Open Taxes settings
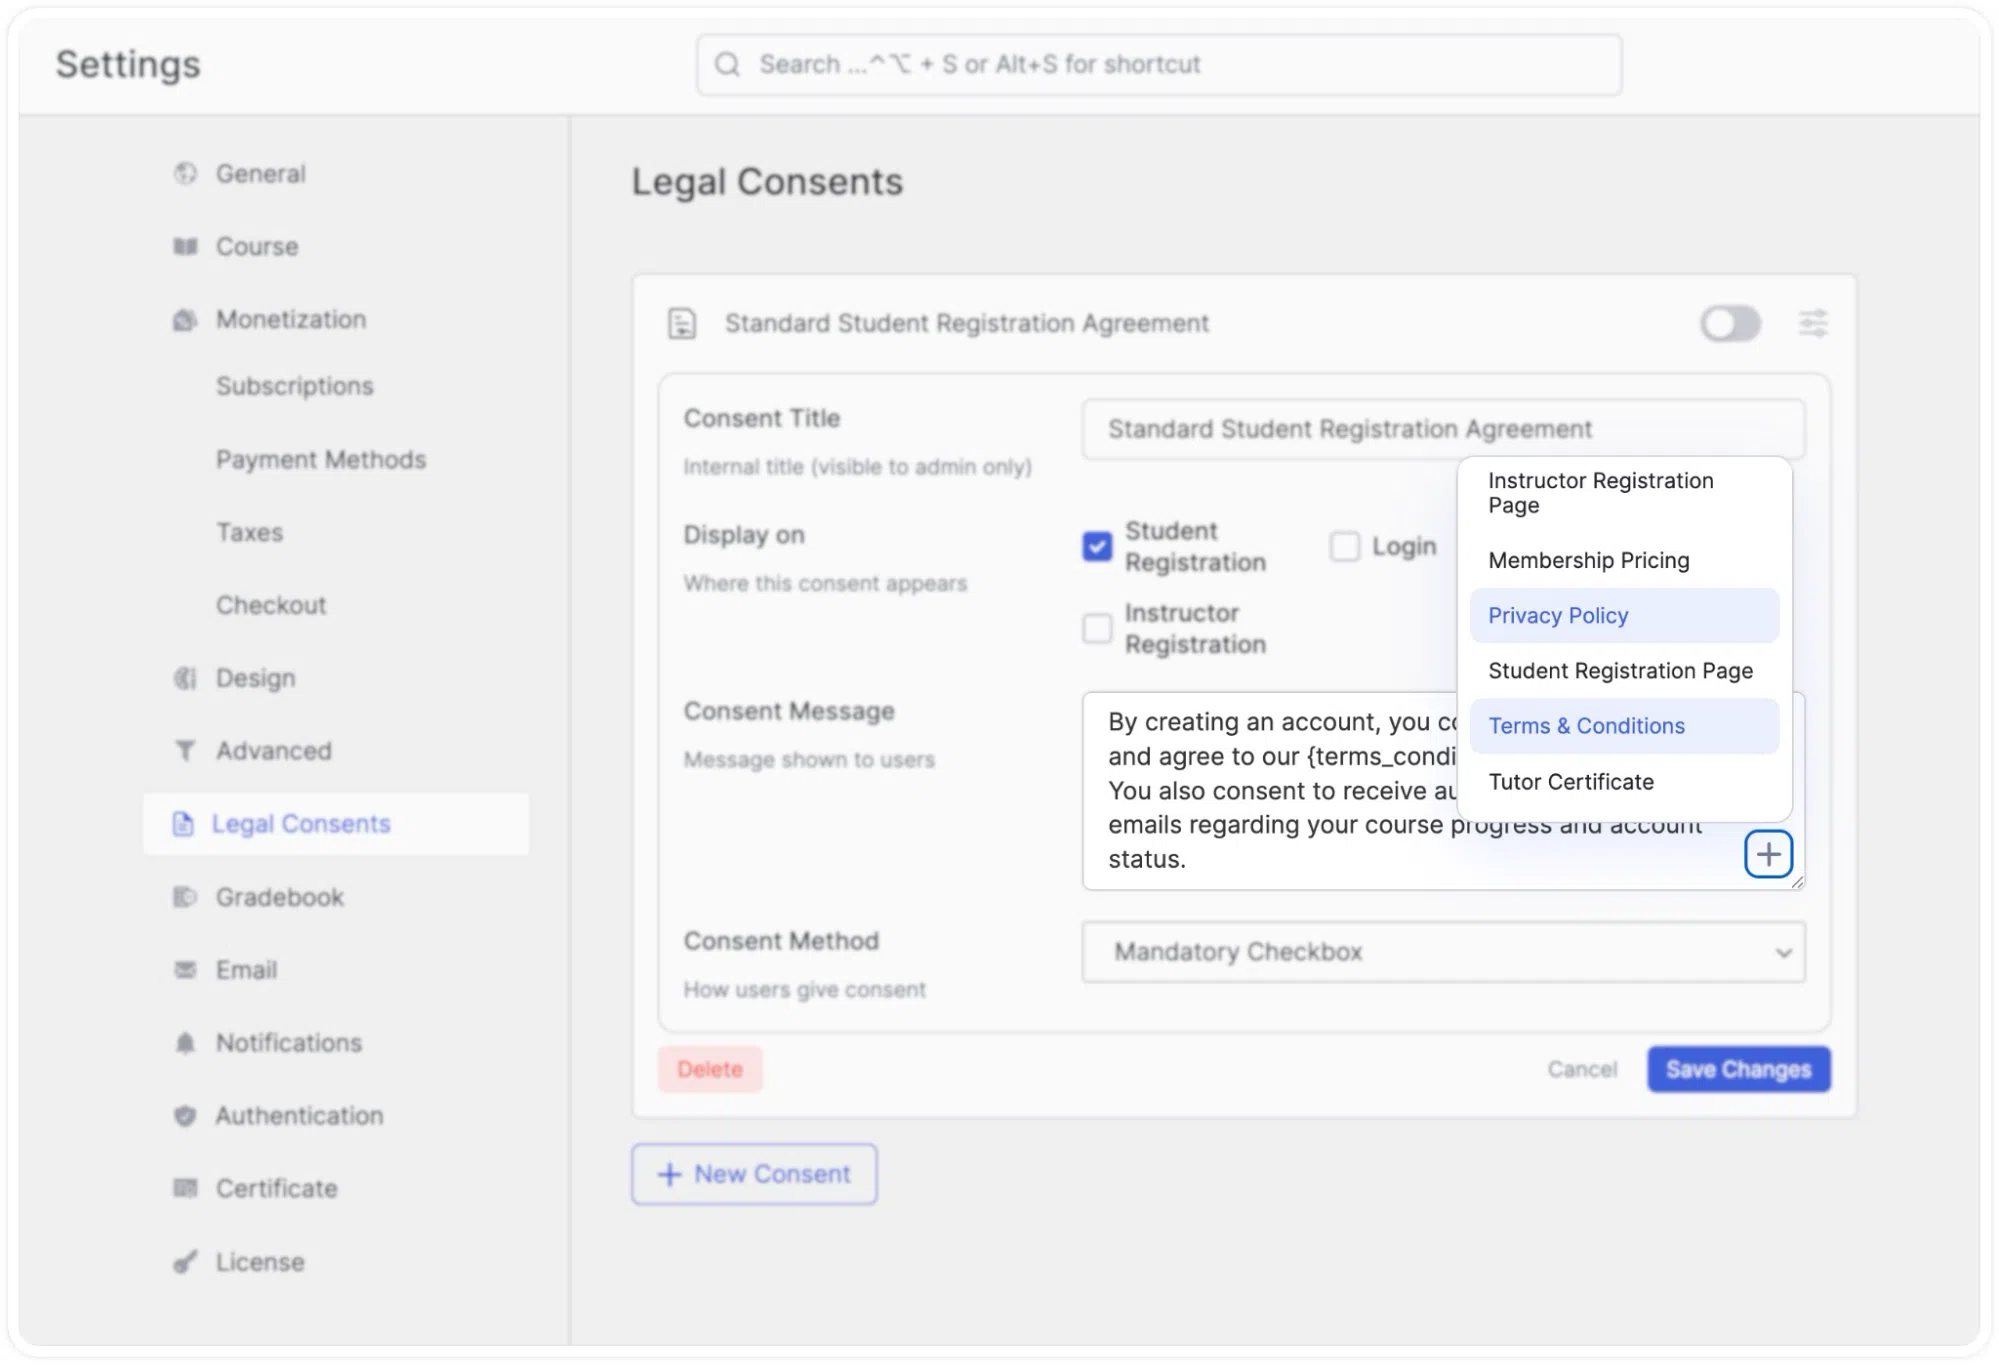1999x1365 pixels. (250, 532)
